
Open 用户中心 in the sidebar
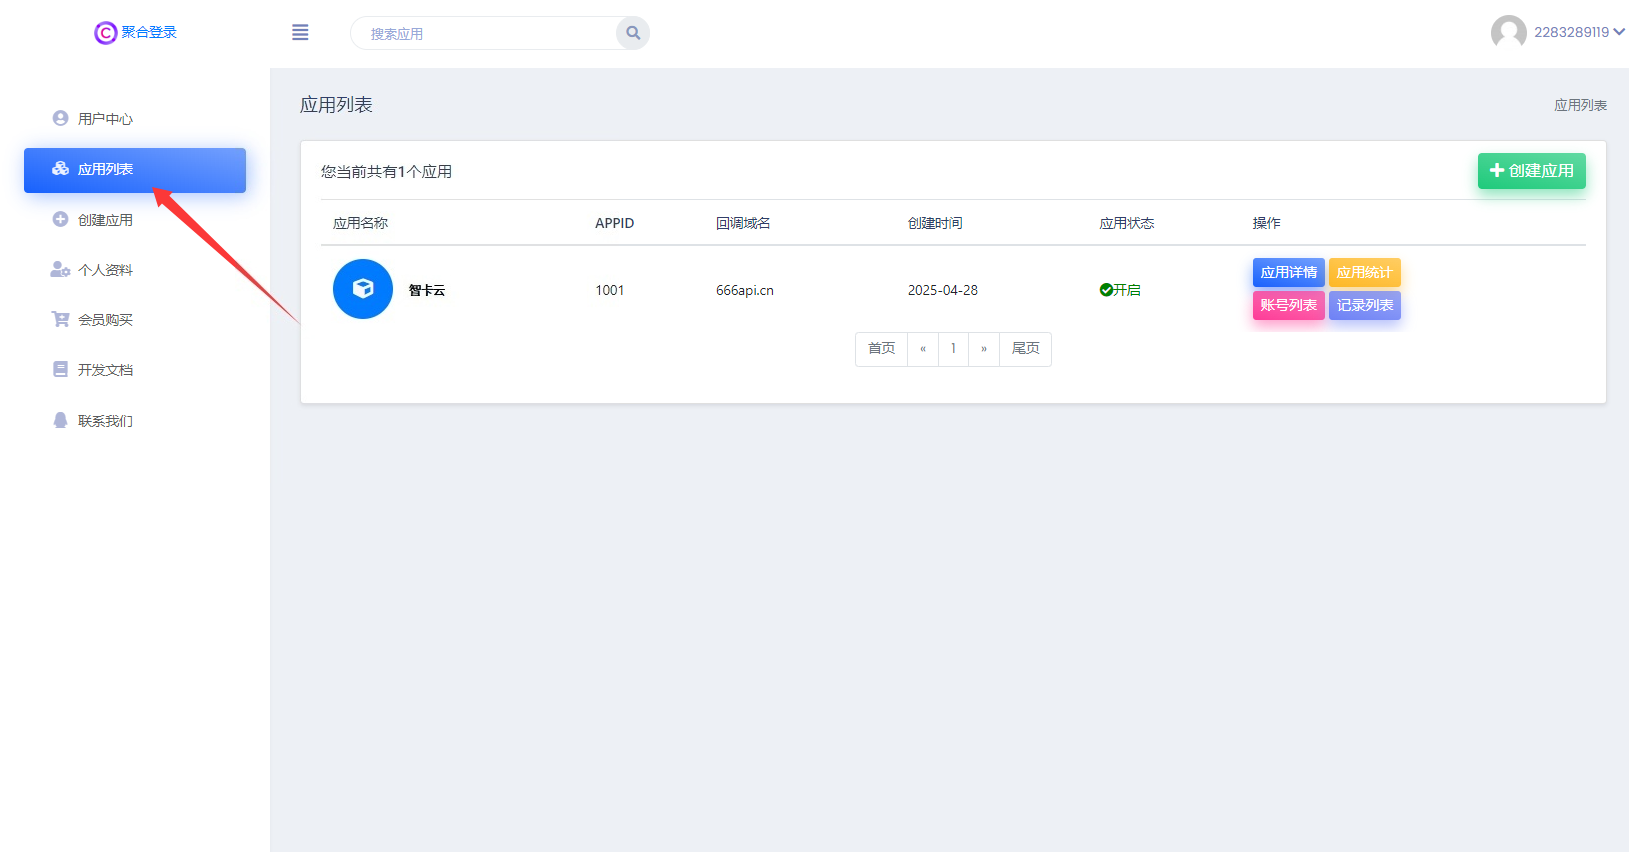pyautogui.click(x=105, y=119)
